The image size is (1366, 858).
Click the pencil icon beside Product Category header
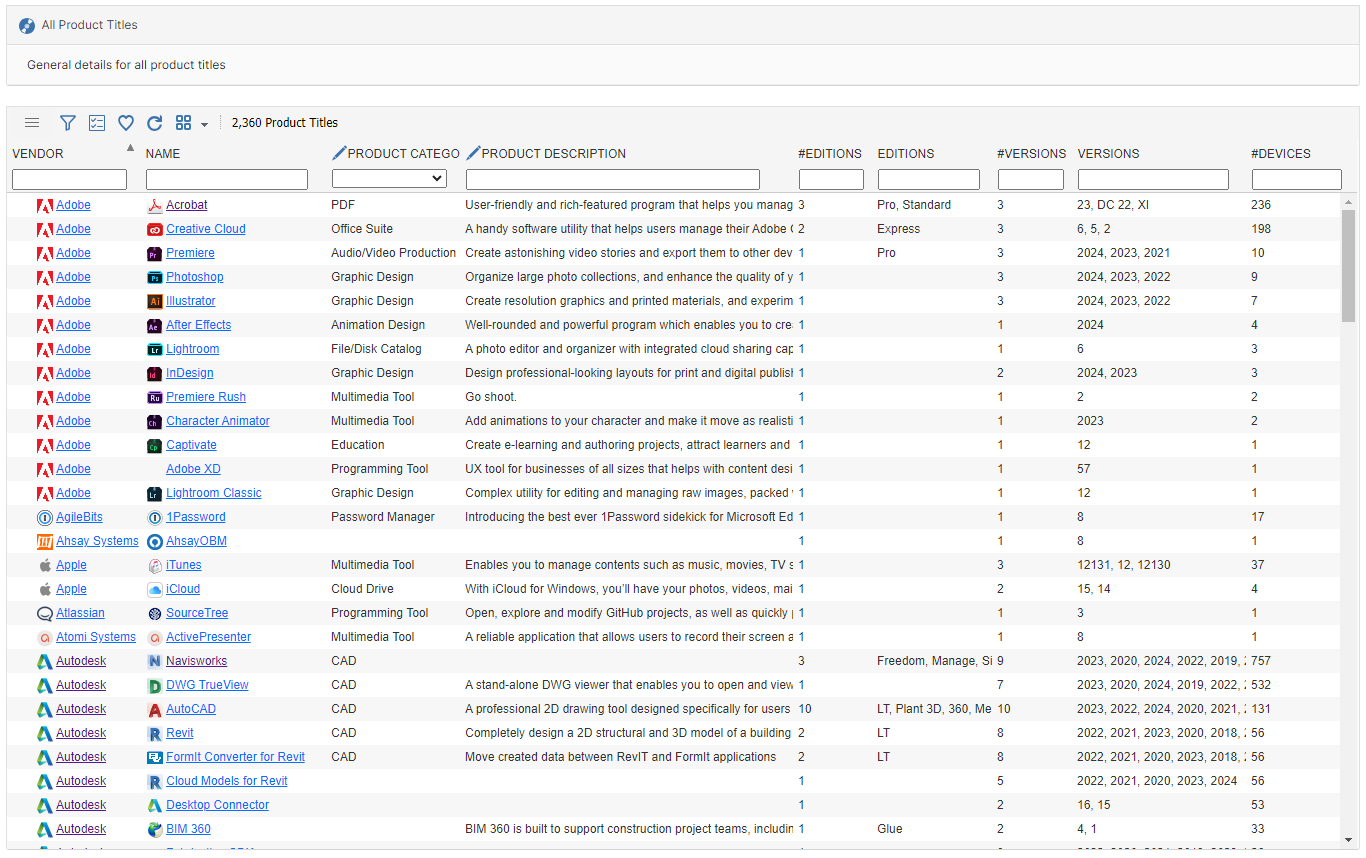[x=339, y=153]
